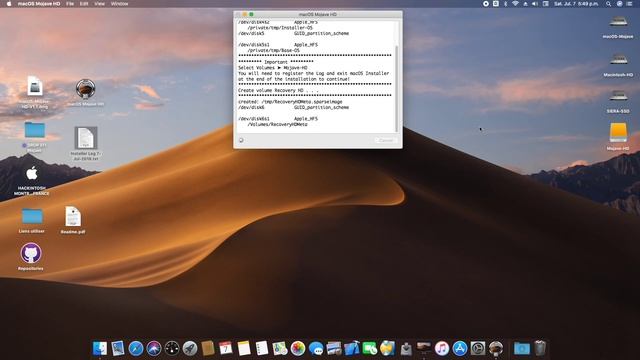Open the Window menu
This screenshot has width=640, height=360.
point(120,4)
